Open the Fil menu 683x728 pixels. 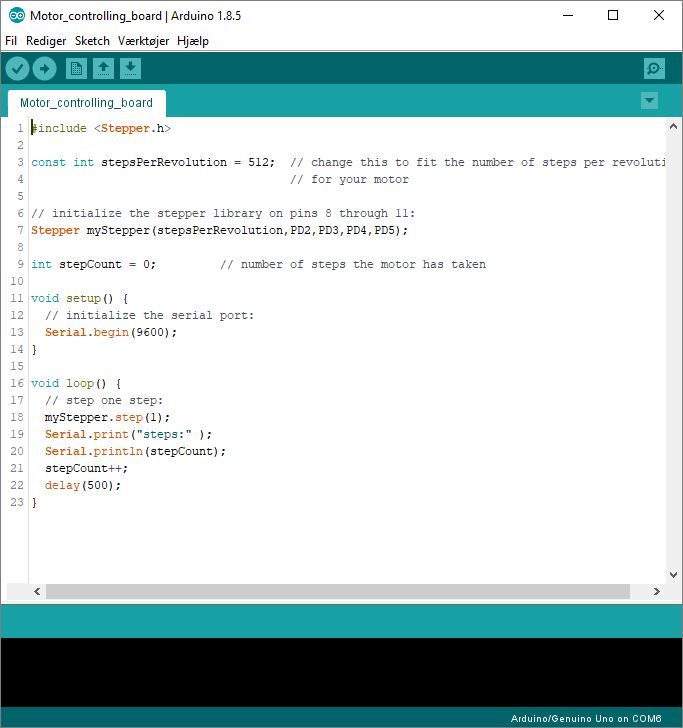click(x=11, y=41)
